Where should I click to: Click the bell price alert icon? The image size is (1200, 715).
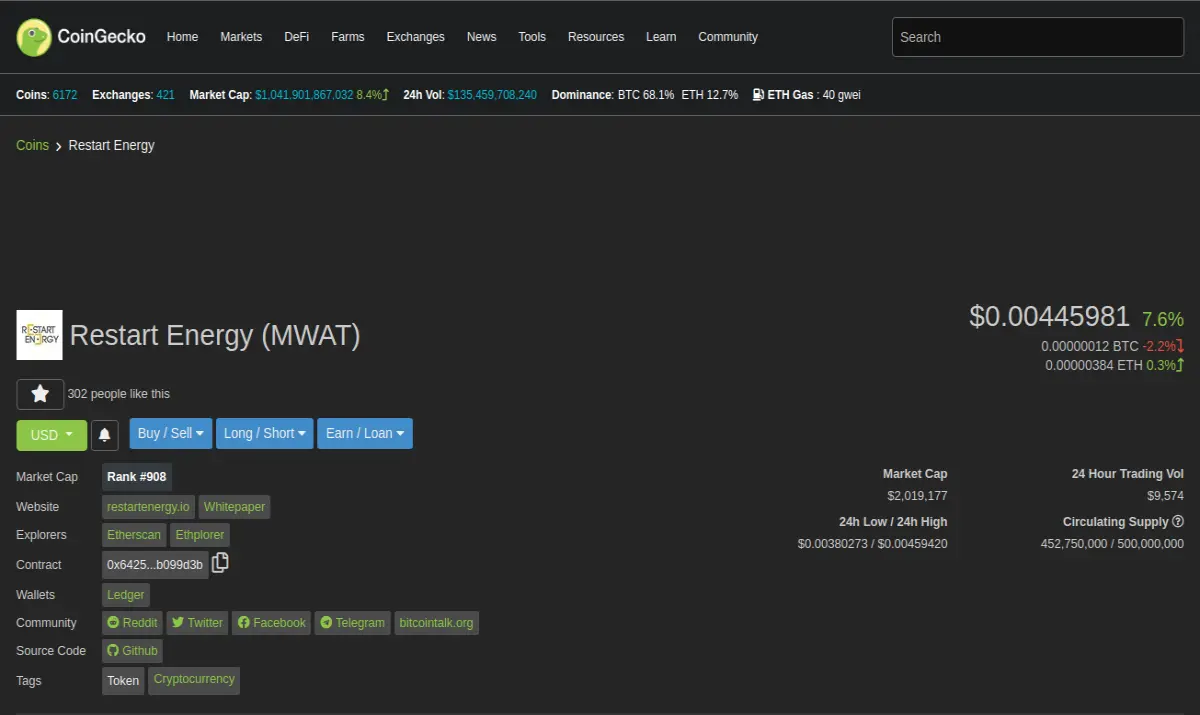[105, 435]
